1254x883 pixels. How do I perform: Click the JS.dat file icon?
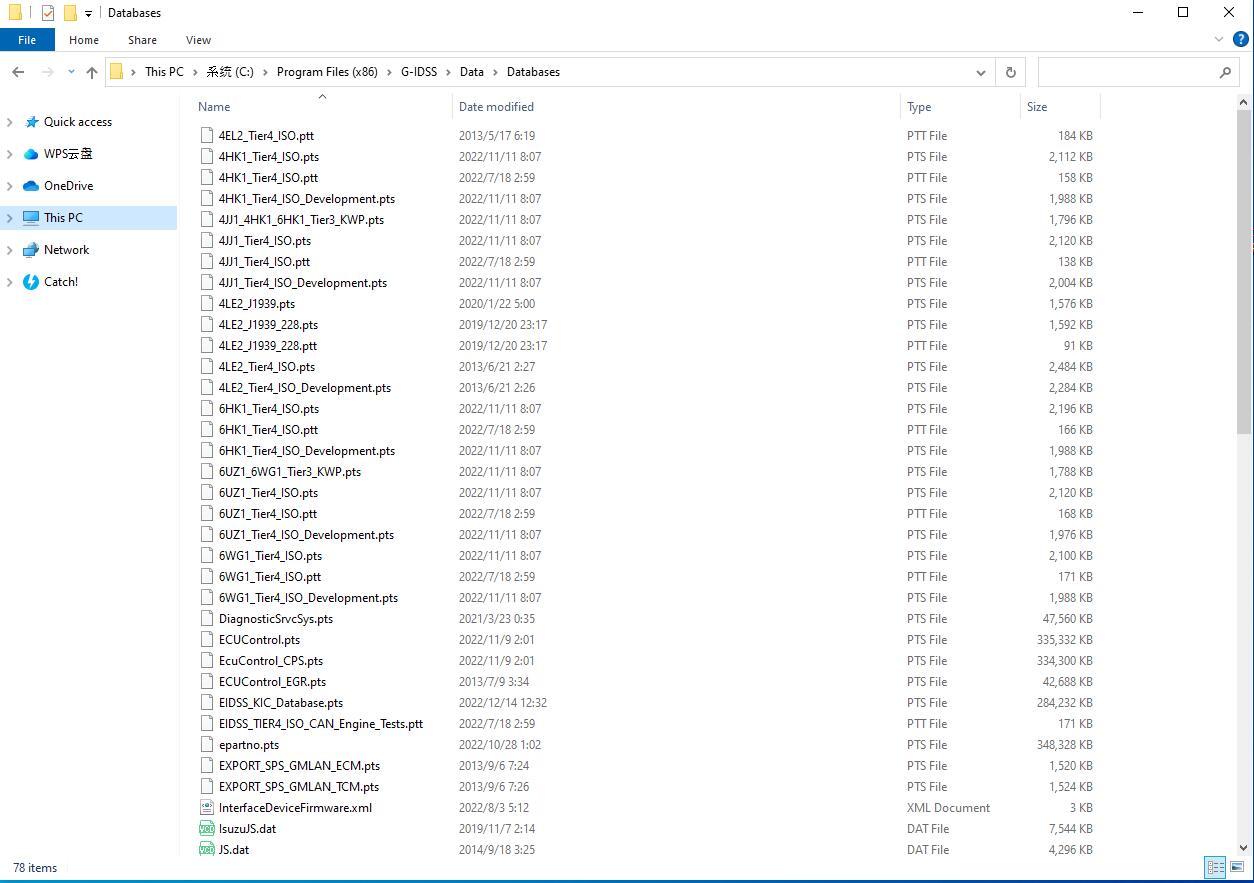tap(207, 850)
